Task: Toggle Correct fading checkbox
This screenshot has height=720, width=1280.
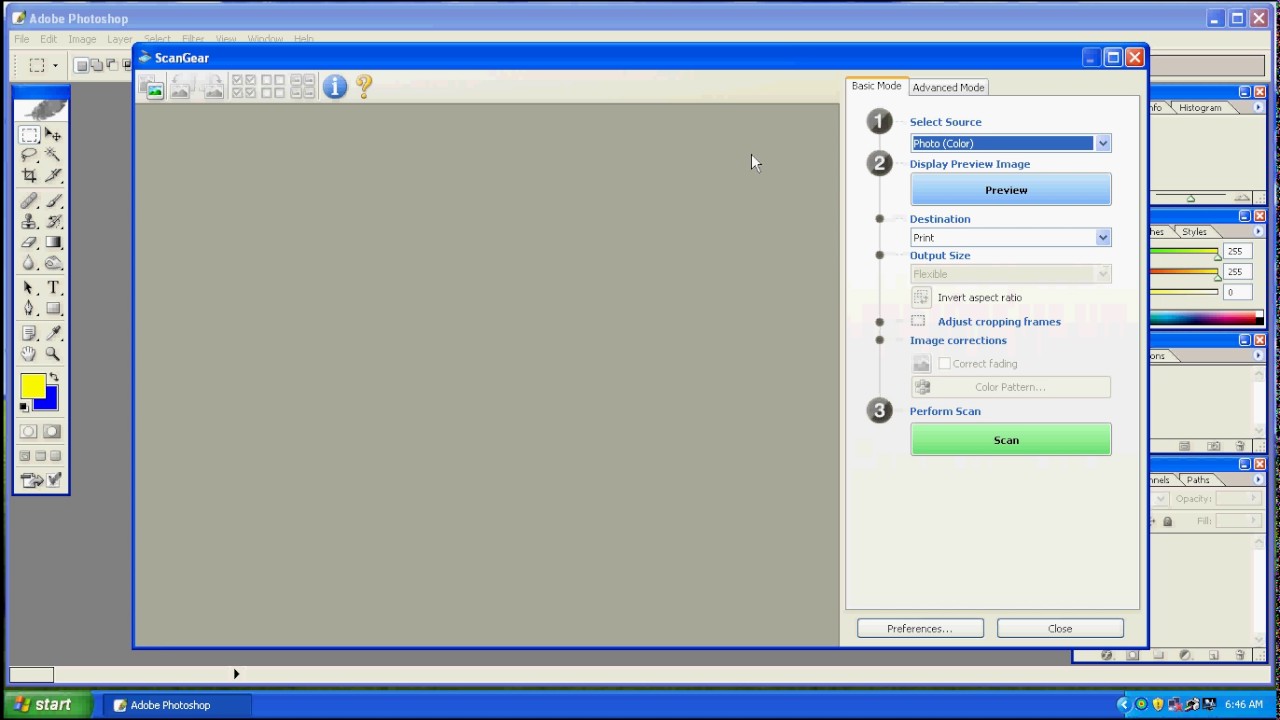Action: [x=944, y=364]
